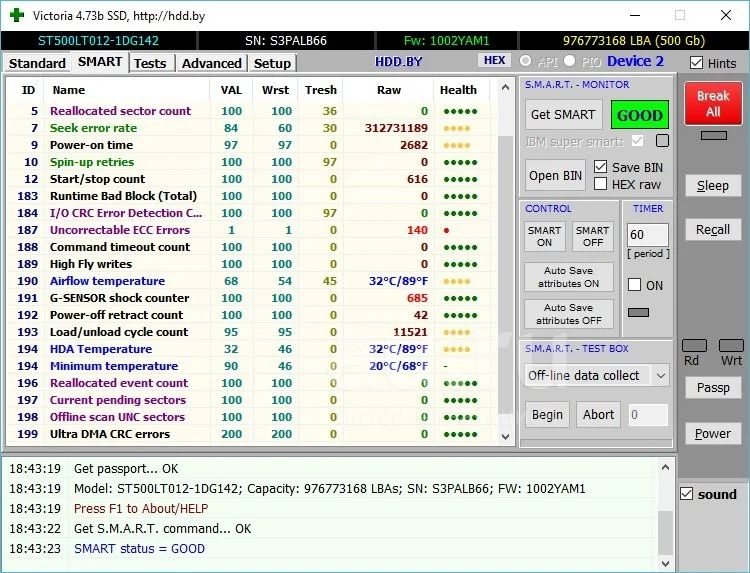The height and width of the screenshot is (573, 750).
Task: Click the Raw column header
Action: click(389, 90)
